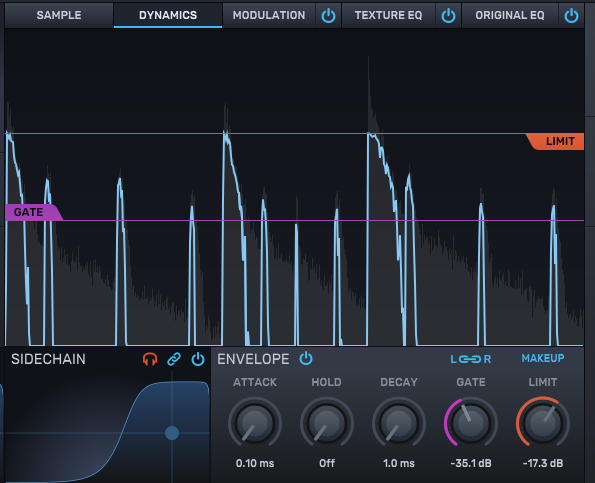This screenshot has width=595, height=483.
Task: Switch to the Dynamics tab
Action: click(x=168, y=15)
